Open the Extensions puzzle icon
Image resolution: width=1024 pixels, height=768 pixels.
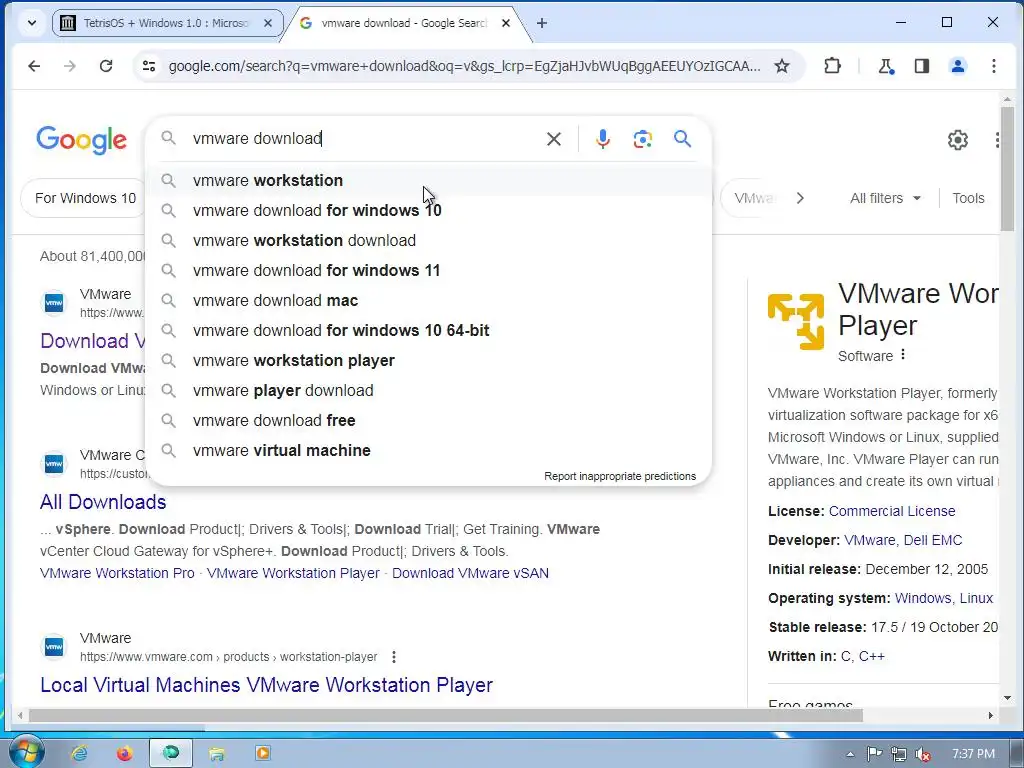coord(832,66)
